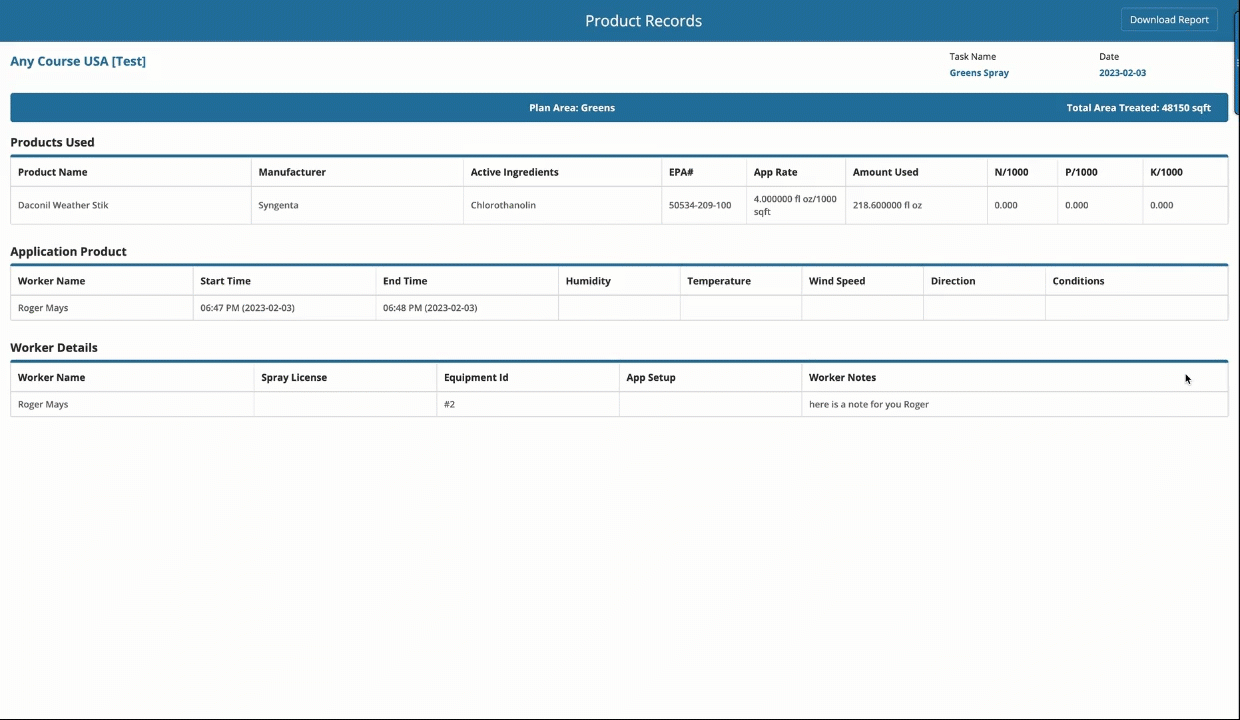The image size is (1240, 720).
Task: Select the Daconil Weather Stik product cell
Action: tap(63, 205)
